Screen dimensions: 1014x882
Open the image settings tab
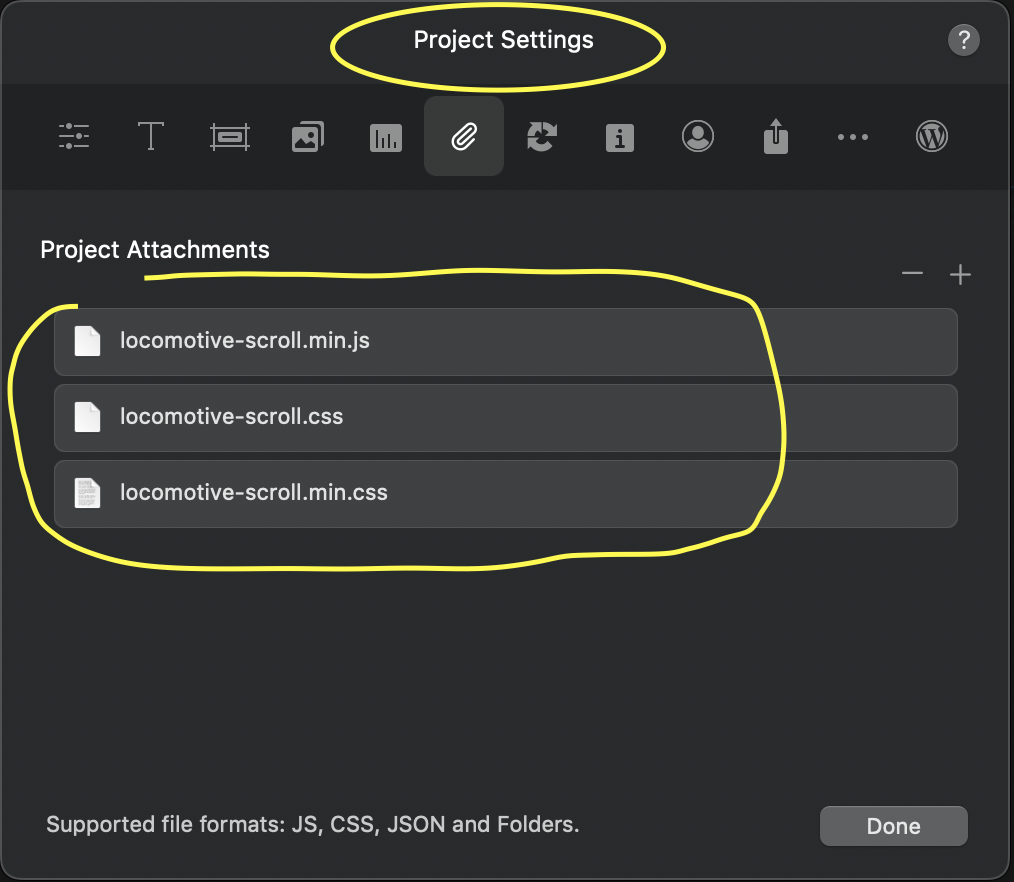pyautogui.click(x=307, y=137)
